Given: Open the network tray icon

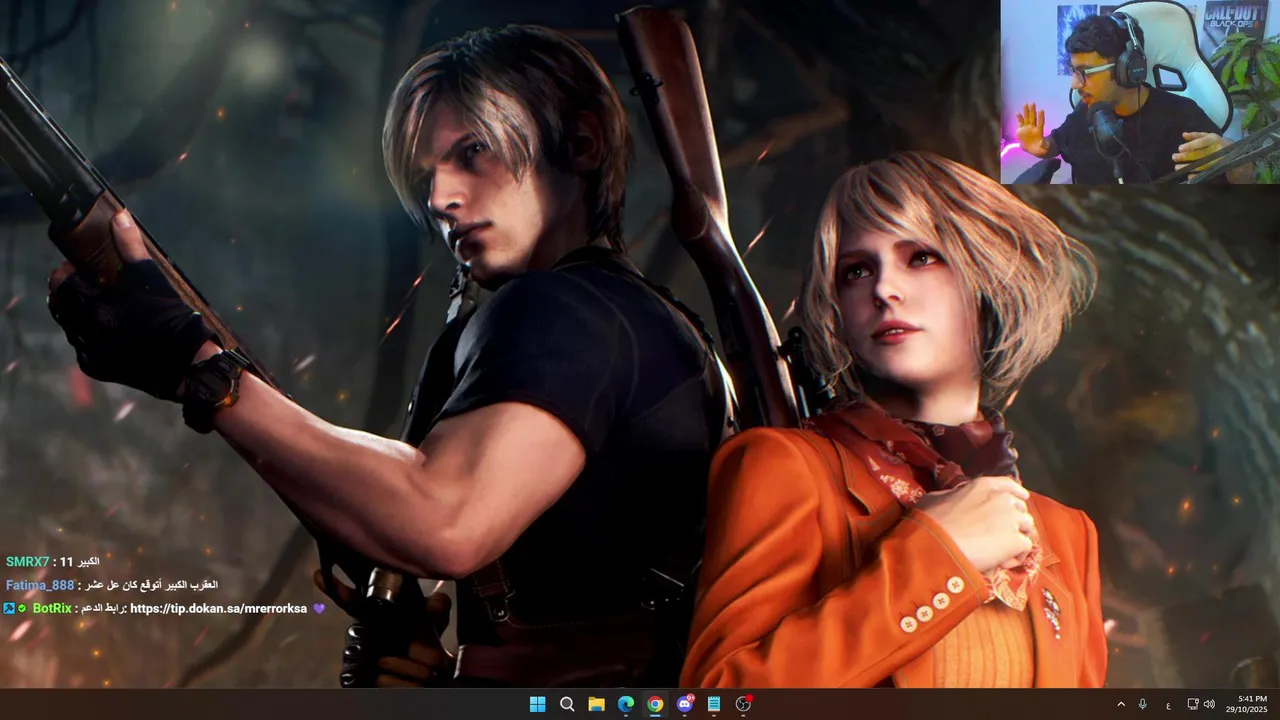Looking at the screenshot, I should pyautogui.click(x=1193, y=704).
